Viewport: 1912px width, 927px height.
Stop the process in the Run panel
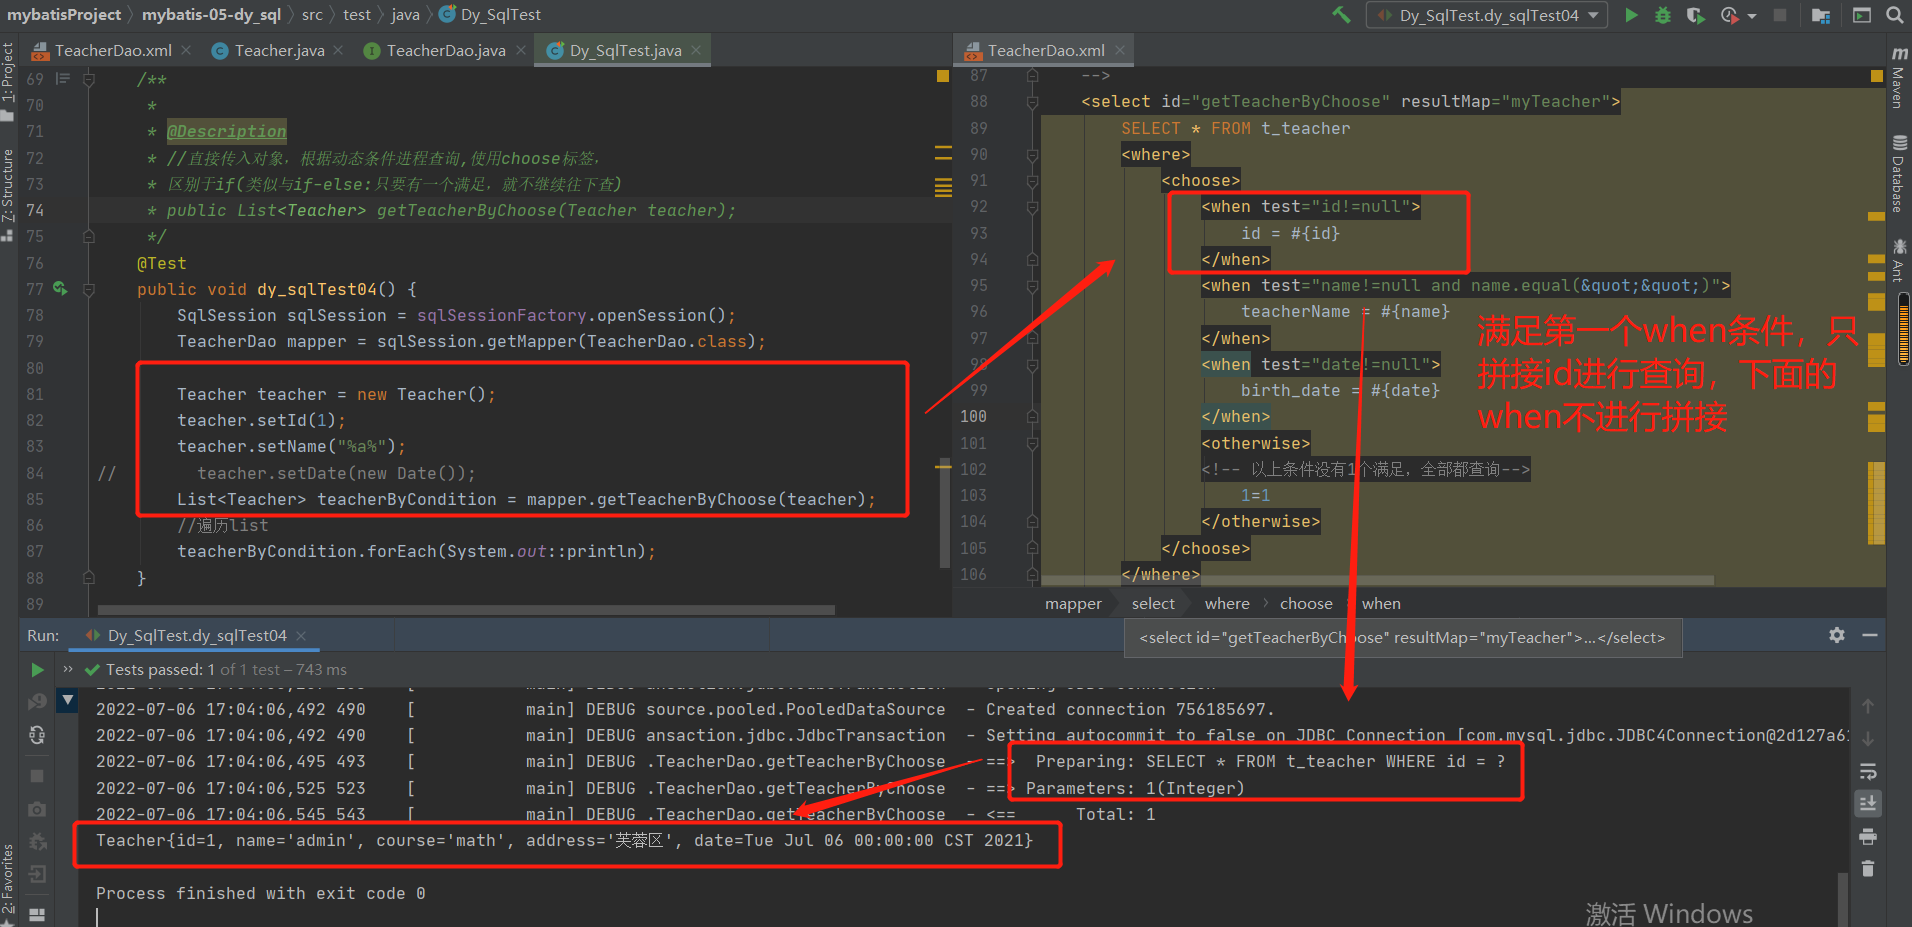point(37,776)
